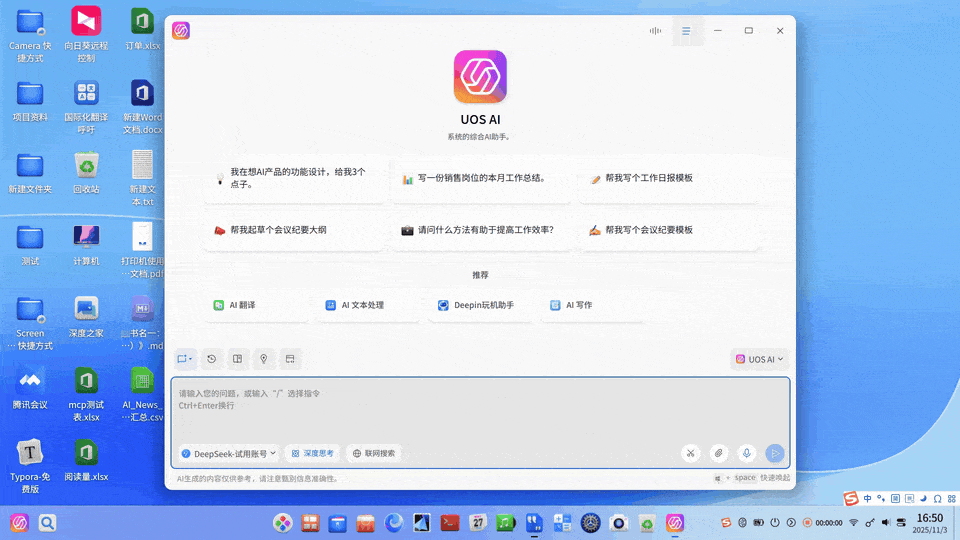Select the 帮我写个工作日报模板 prompt

point(669,178)
